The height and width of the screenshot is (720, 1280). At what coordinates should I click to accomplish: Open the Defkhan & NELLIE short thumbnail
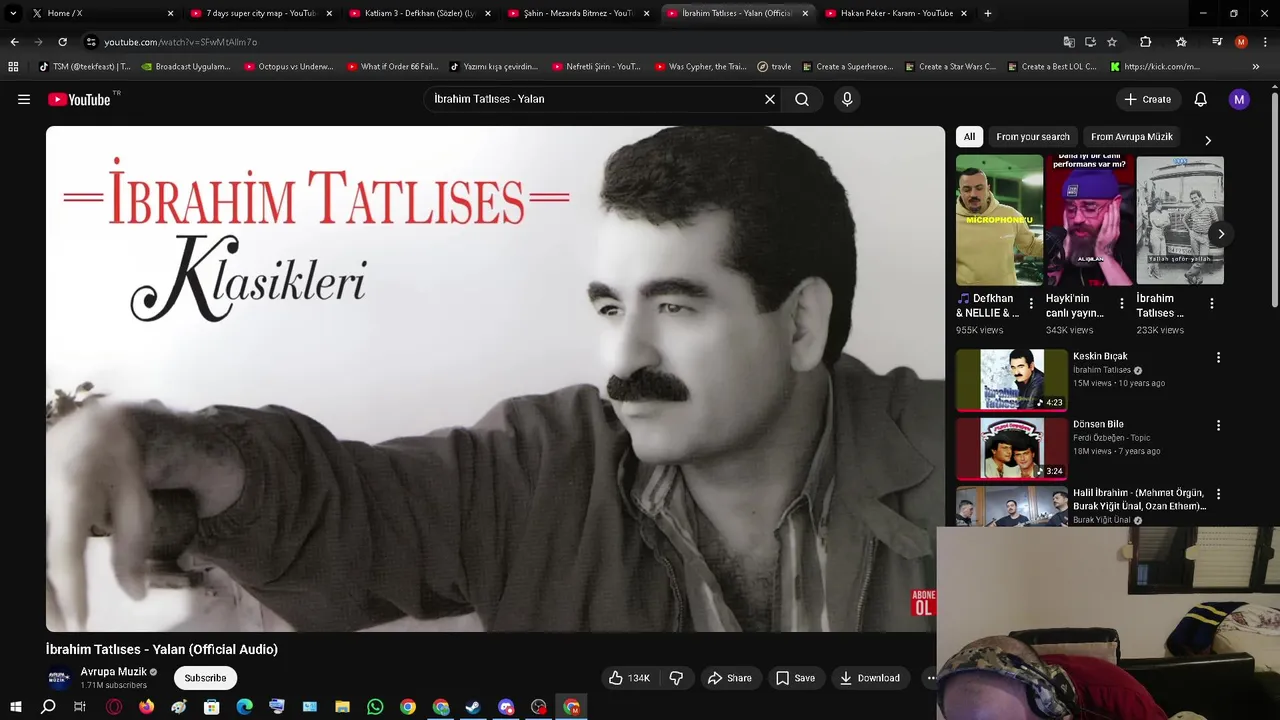point(999,220)
